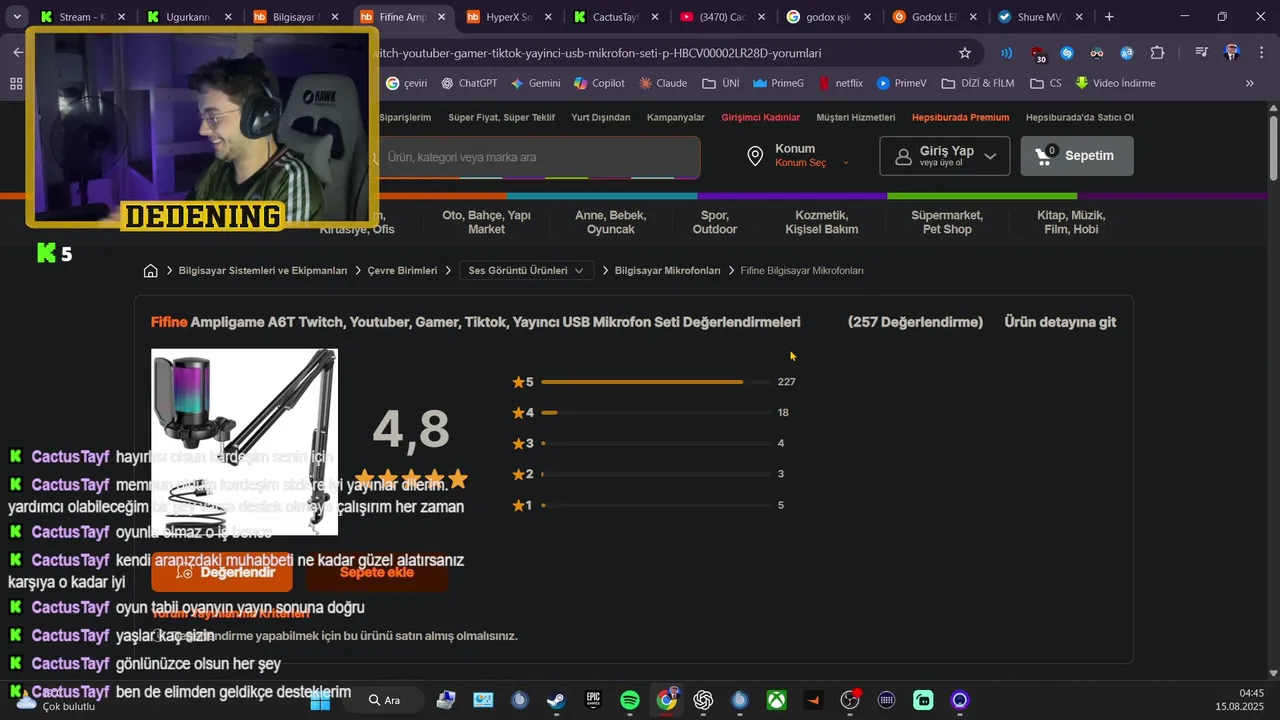
Task: Click Bilgisayar Mikrofonları breadcrumb
Action: 667,271
